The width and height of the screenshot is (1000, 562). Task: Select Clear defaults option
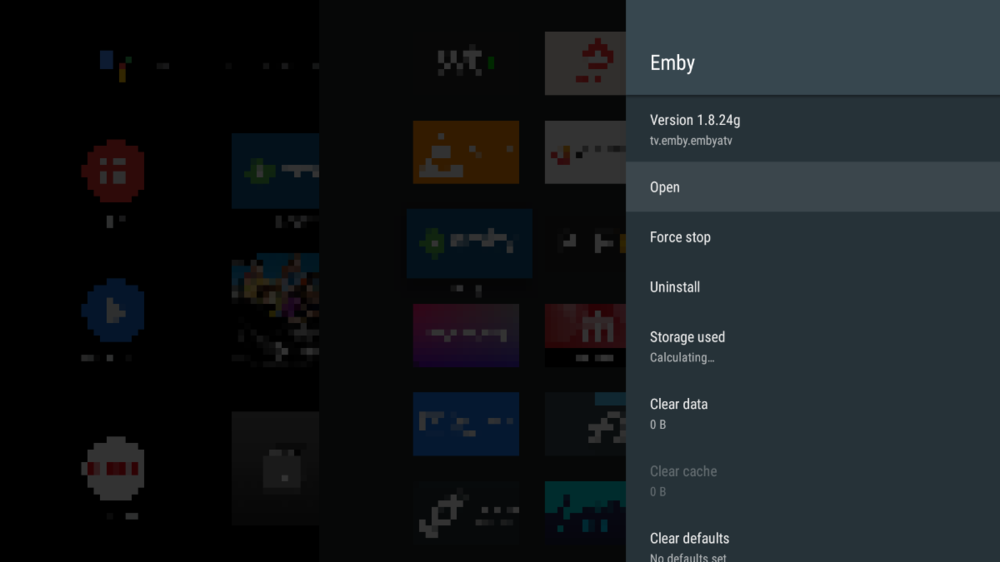click(812, 539)
